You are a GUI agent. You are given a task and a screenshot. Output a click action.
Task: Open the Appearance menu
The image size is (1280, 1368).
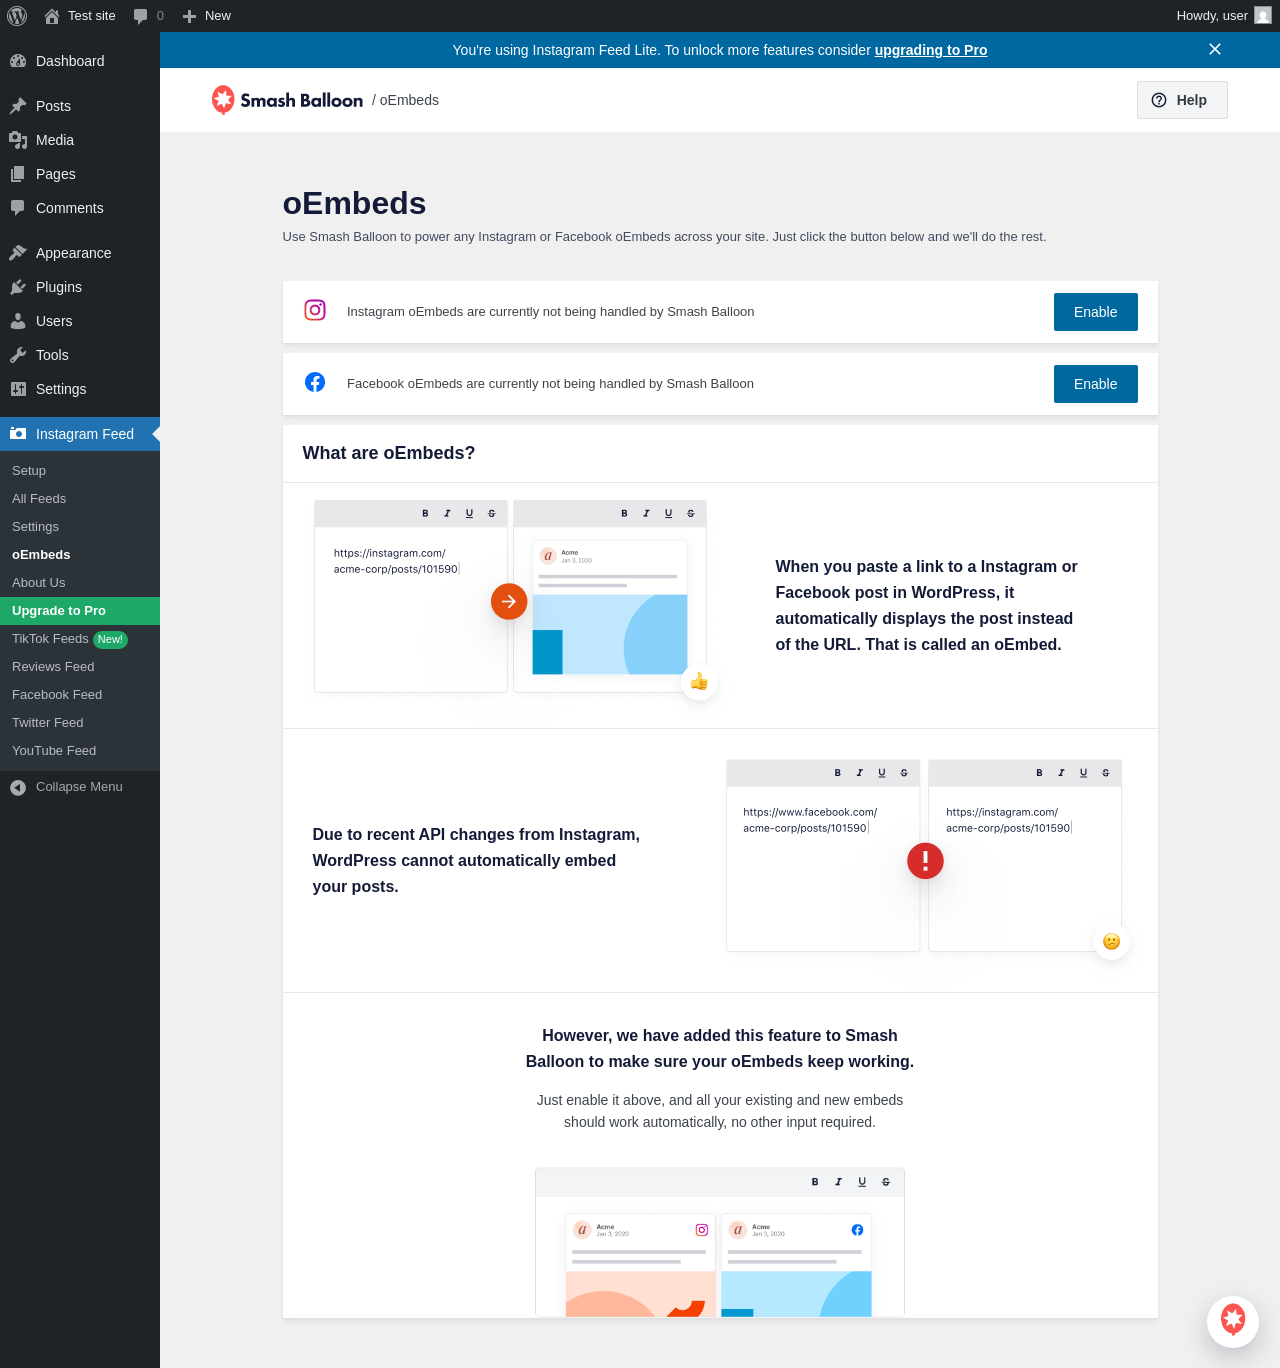pos(80,253)
